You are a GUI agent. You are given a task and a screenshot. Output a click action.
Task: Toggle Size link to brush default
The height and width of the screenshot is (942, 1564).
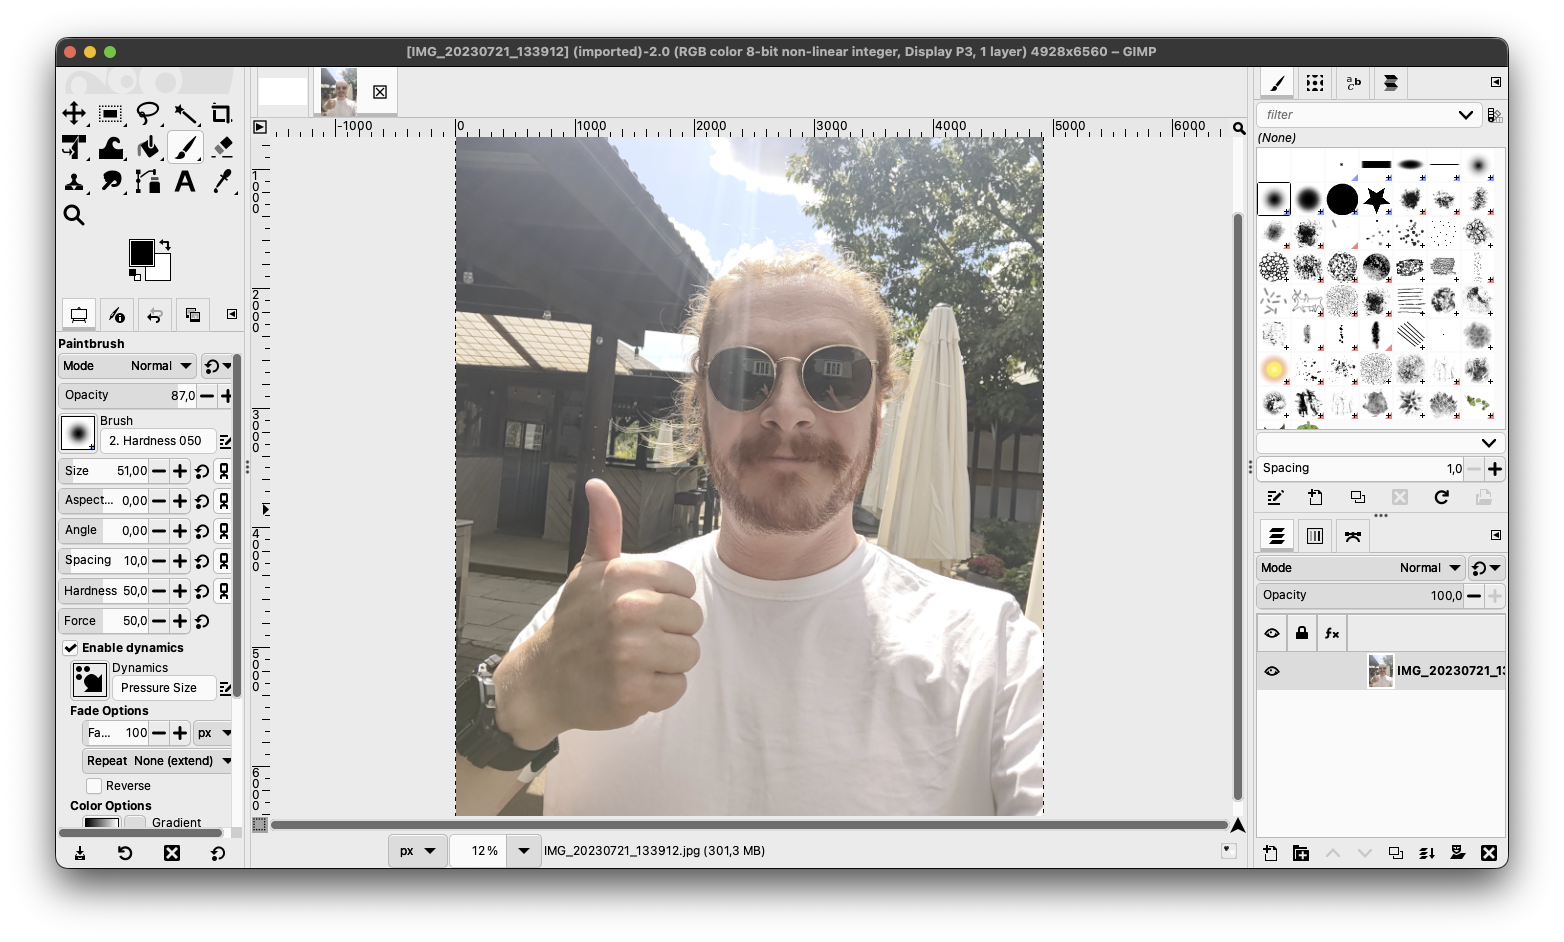coord(224,471)
